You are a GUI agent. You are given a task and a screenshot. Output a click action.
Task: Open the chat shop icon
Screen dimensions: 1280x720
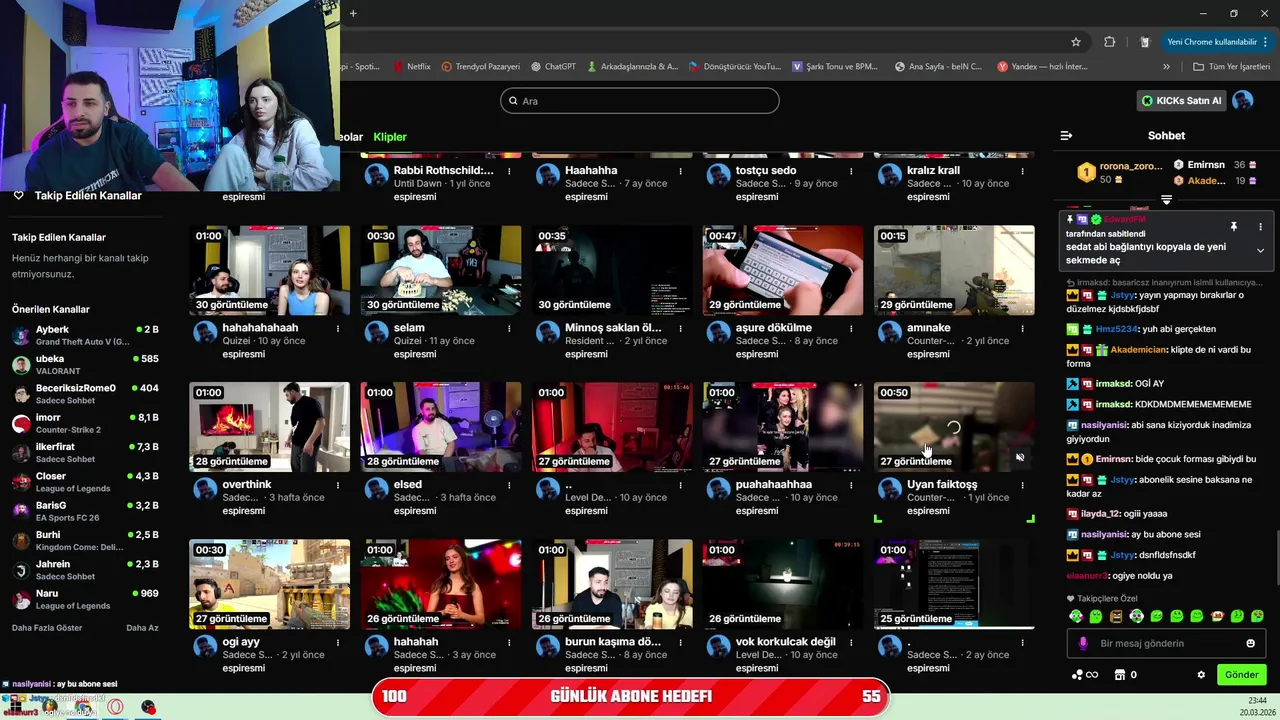click(x=1120, y=675)
